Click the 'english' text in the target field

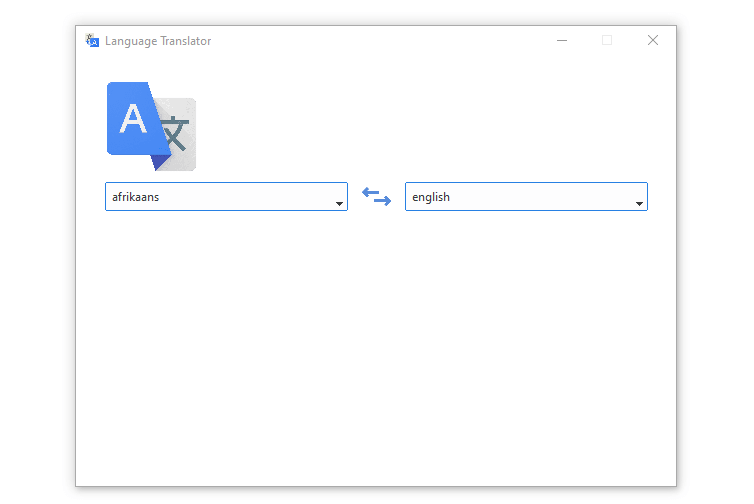click(x=431, y=197)
